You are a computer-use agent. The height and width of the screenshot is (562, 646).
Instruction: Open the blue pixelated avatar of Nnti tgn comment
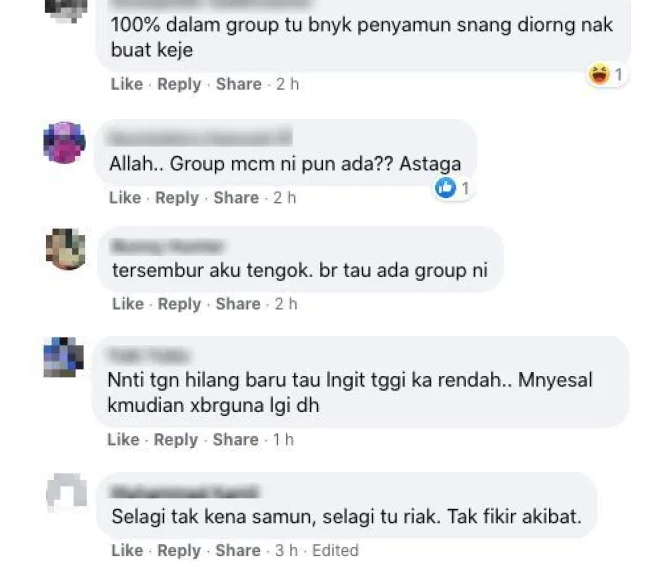point(63,357)
